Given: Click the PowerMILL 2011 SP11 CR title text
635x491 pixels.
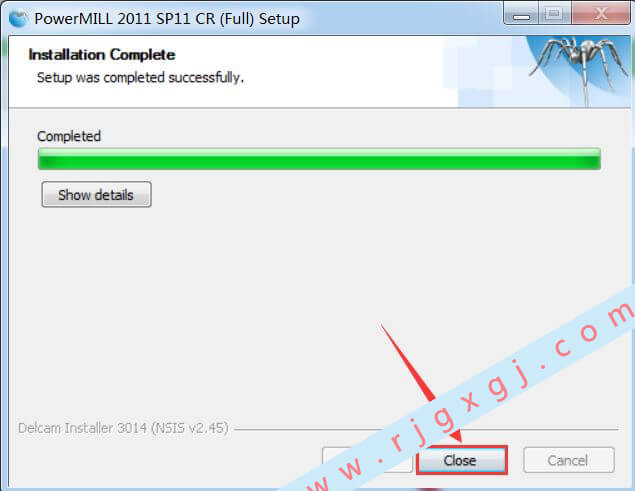Looking at the screenshot, I should tap(167, 19).
